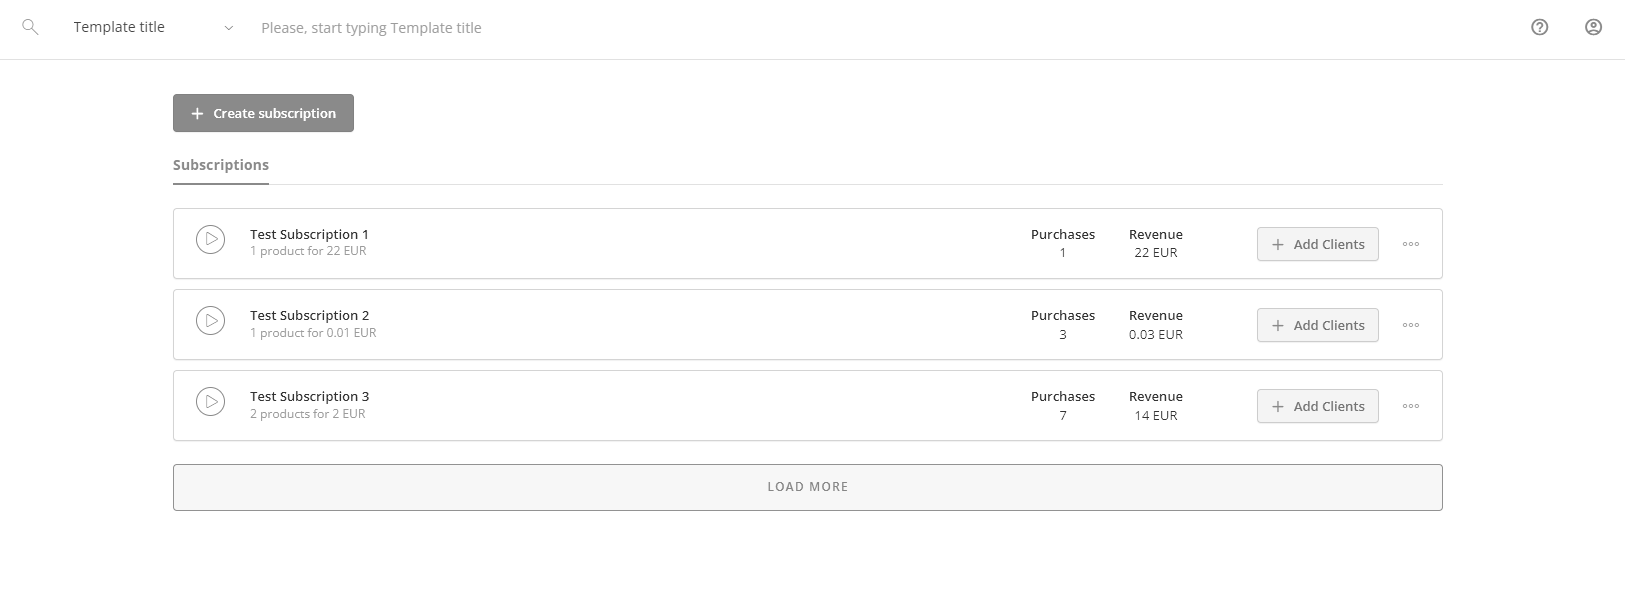Click the search magnifier icon
The height and width of the screenshot is (597, 1625).
click(x=30, y=27)
